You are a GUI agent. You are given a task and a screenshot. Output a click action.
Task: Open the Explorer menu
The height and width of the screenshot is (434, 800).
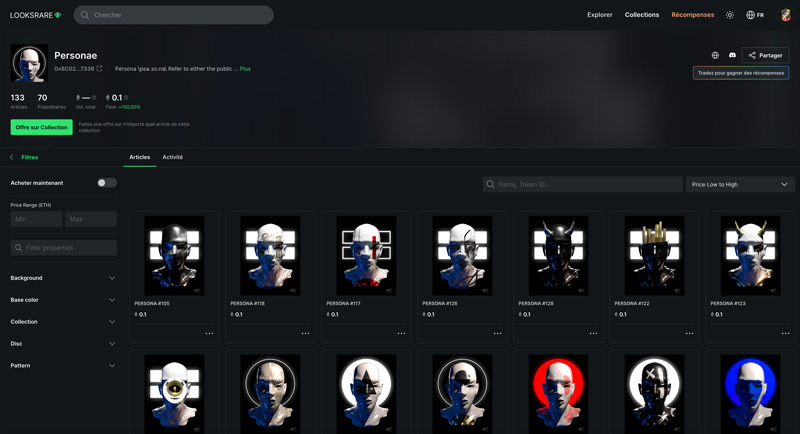[x=599, y=15]
